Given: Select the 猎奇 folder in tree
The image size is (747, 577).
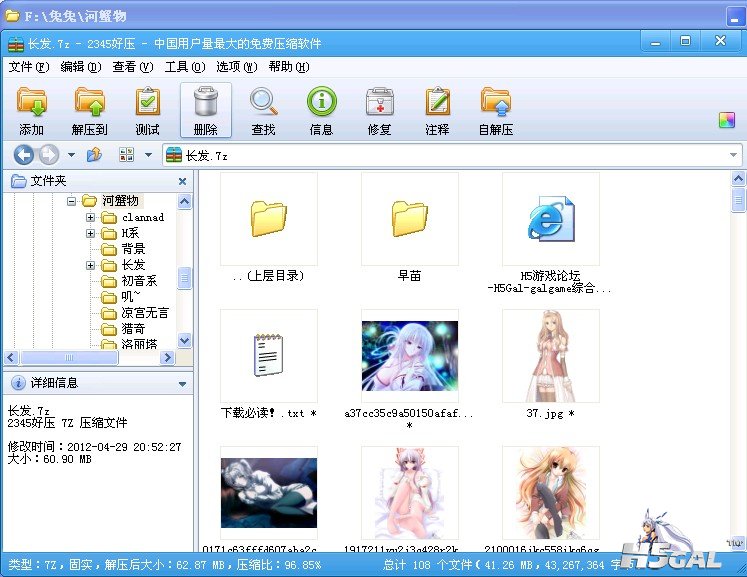Looking at the screenshot, I should tap(133, 329).
